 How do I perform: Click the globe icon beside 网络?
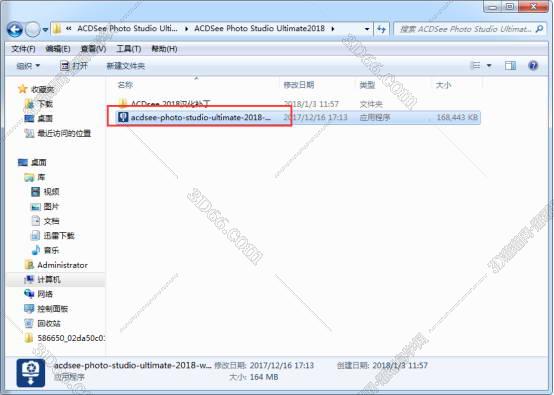(29, 294)
